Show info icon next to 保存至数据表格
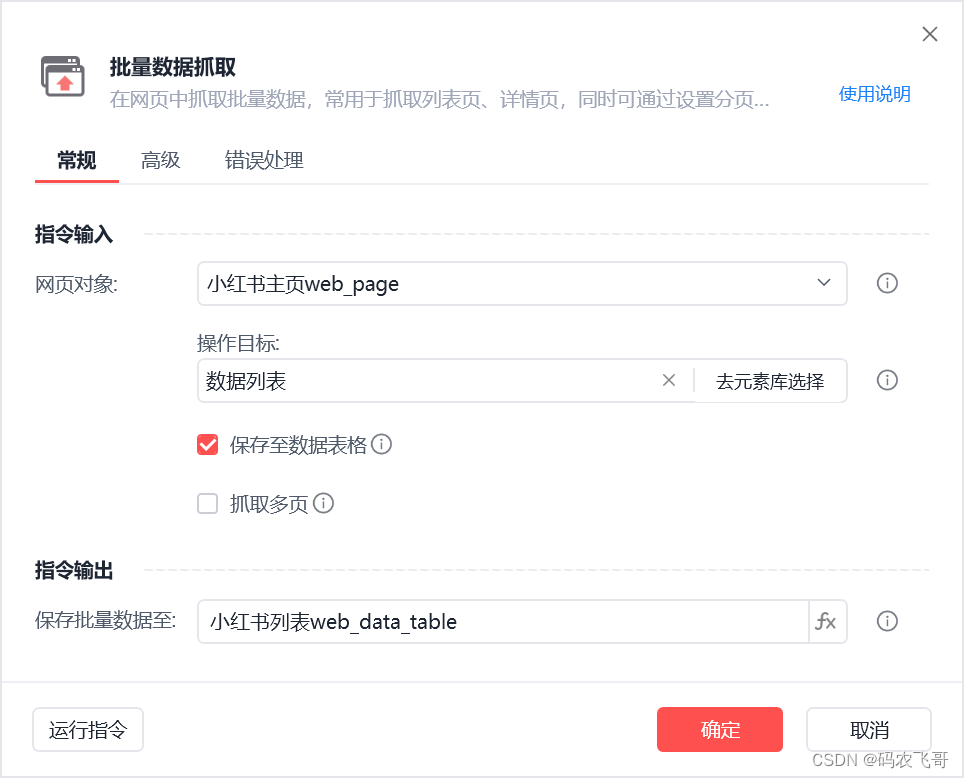964x778 pixels. 381,444
